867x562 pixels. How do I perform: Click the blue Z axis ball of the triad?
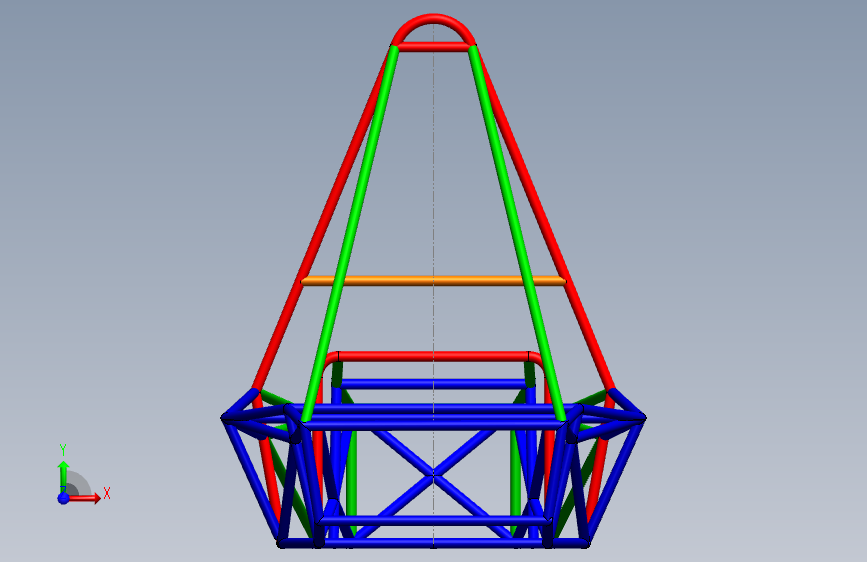(x=64, y=498)
